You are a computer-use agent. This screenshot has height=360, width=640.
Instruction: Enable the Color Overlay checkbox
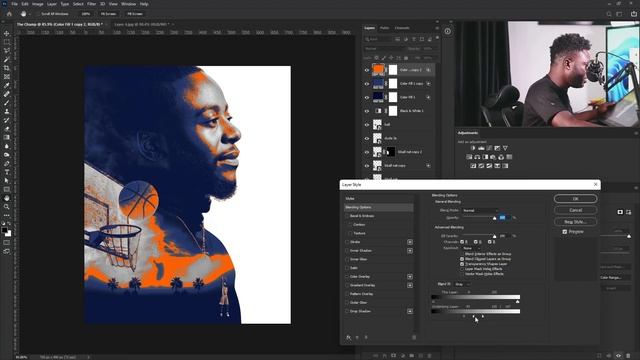click(x=347, y=277)
